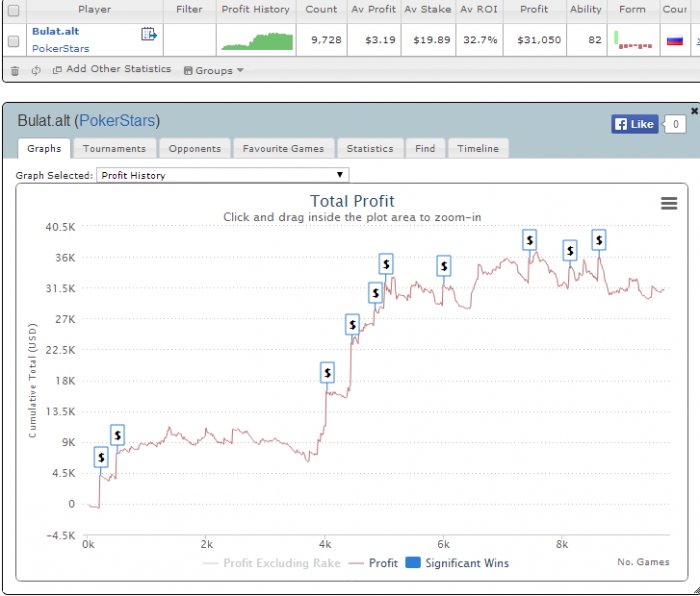Click the Like count bubble
700x596 pixels.
[x=675, y=124]
